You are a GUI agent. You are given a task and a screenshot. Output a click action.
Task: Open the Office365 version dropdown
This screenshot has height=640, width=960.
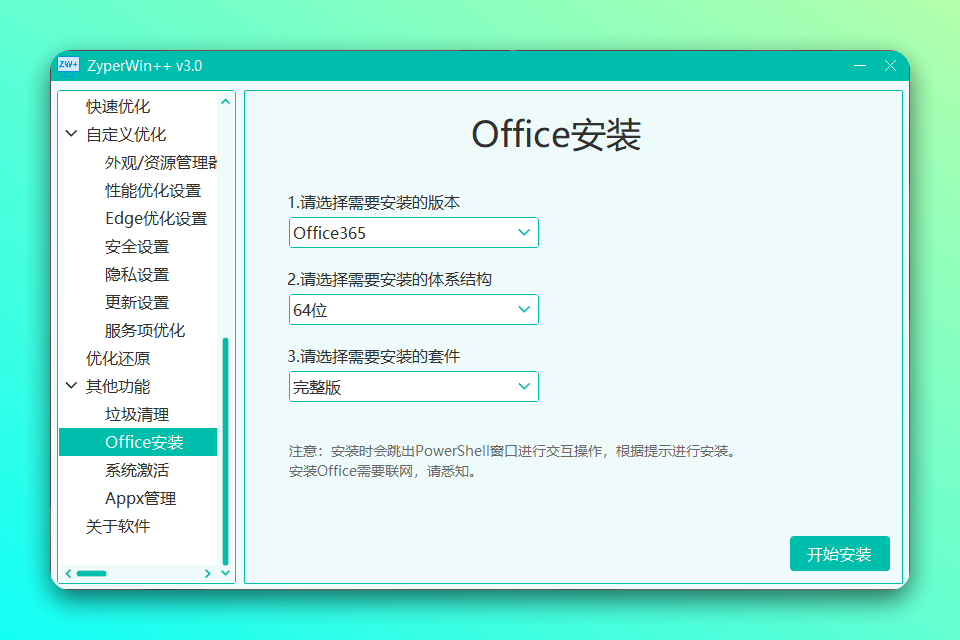pos(414,233)
